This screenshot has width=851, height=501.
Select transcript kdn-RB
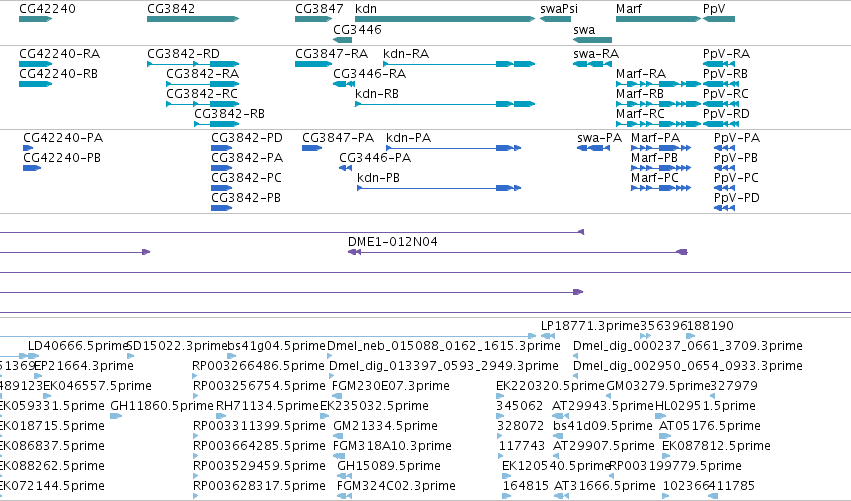click(445, 104)
